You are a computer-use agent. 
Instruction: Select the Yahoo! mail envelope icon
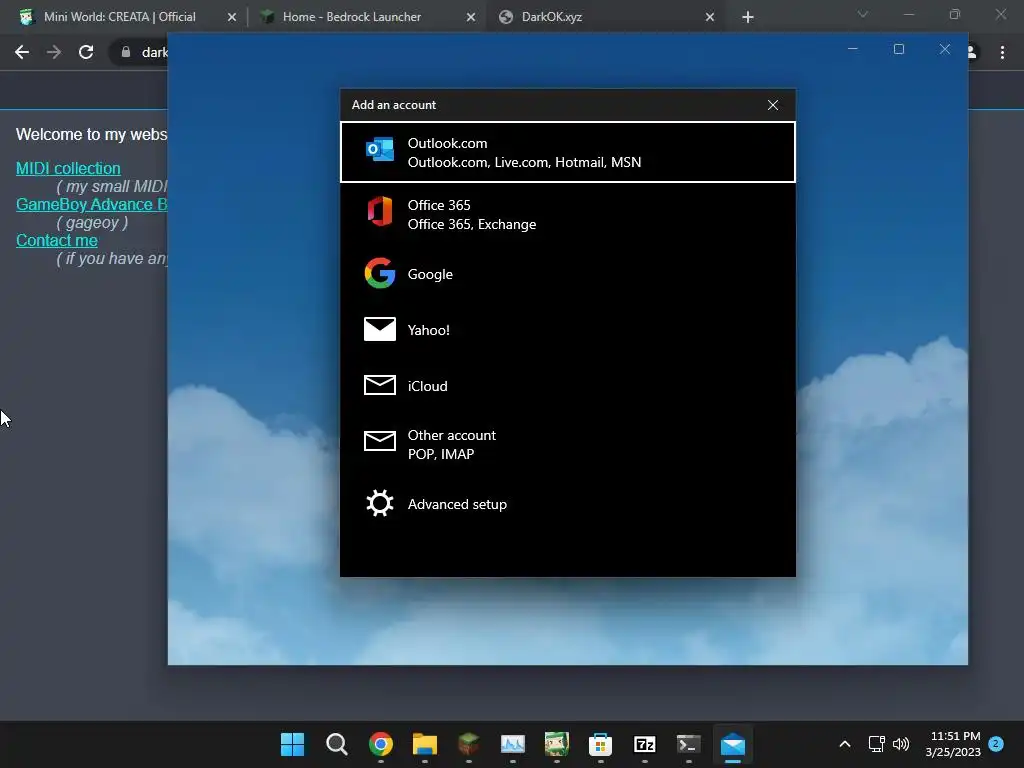379,329
